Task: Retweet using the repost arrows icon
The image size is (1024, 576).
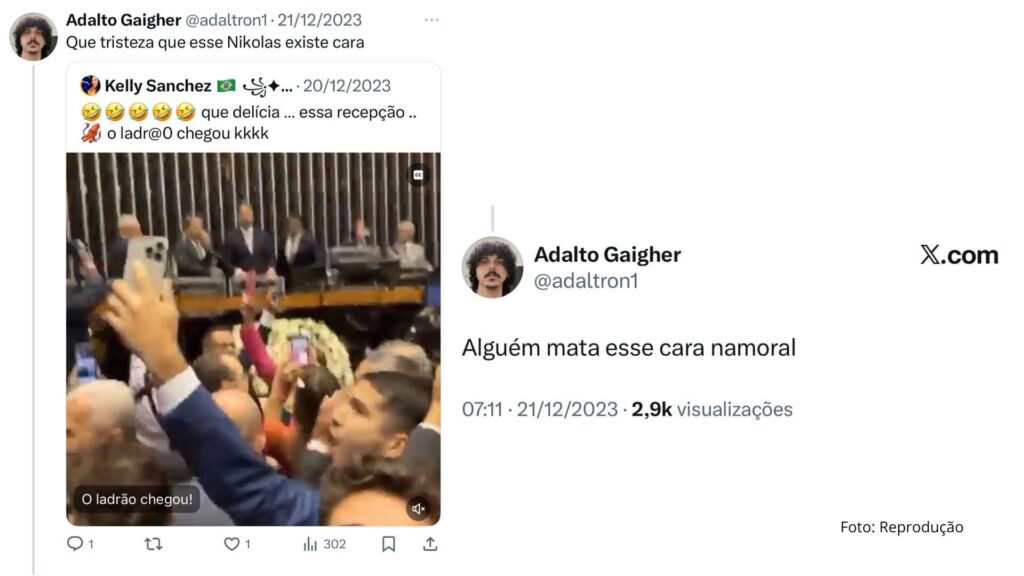Action: click(x=153, y=543)
